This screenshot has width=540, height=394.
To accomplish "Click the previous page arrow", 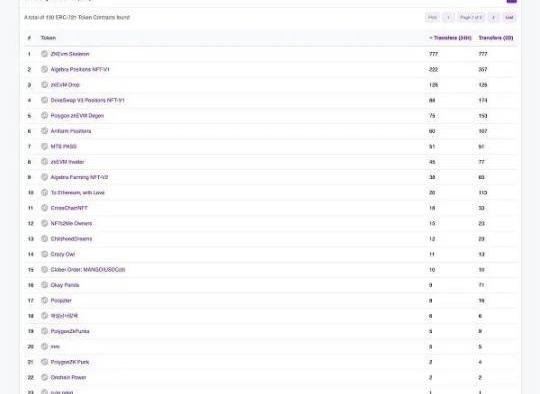I will tap(448, 17).
